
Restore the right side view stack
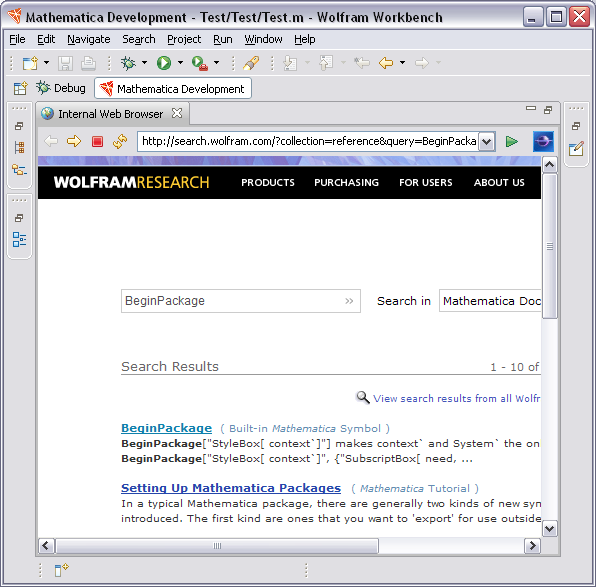pos(576,126)
